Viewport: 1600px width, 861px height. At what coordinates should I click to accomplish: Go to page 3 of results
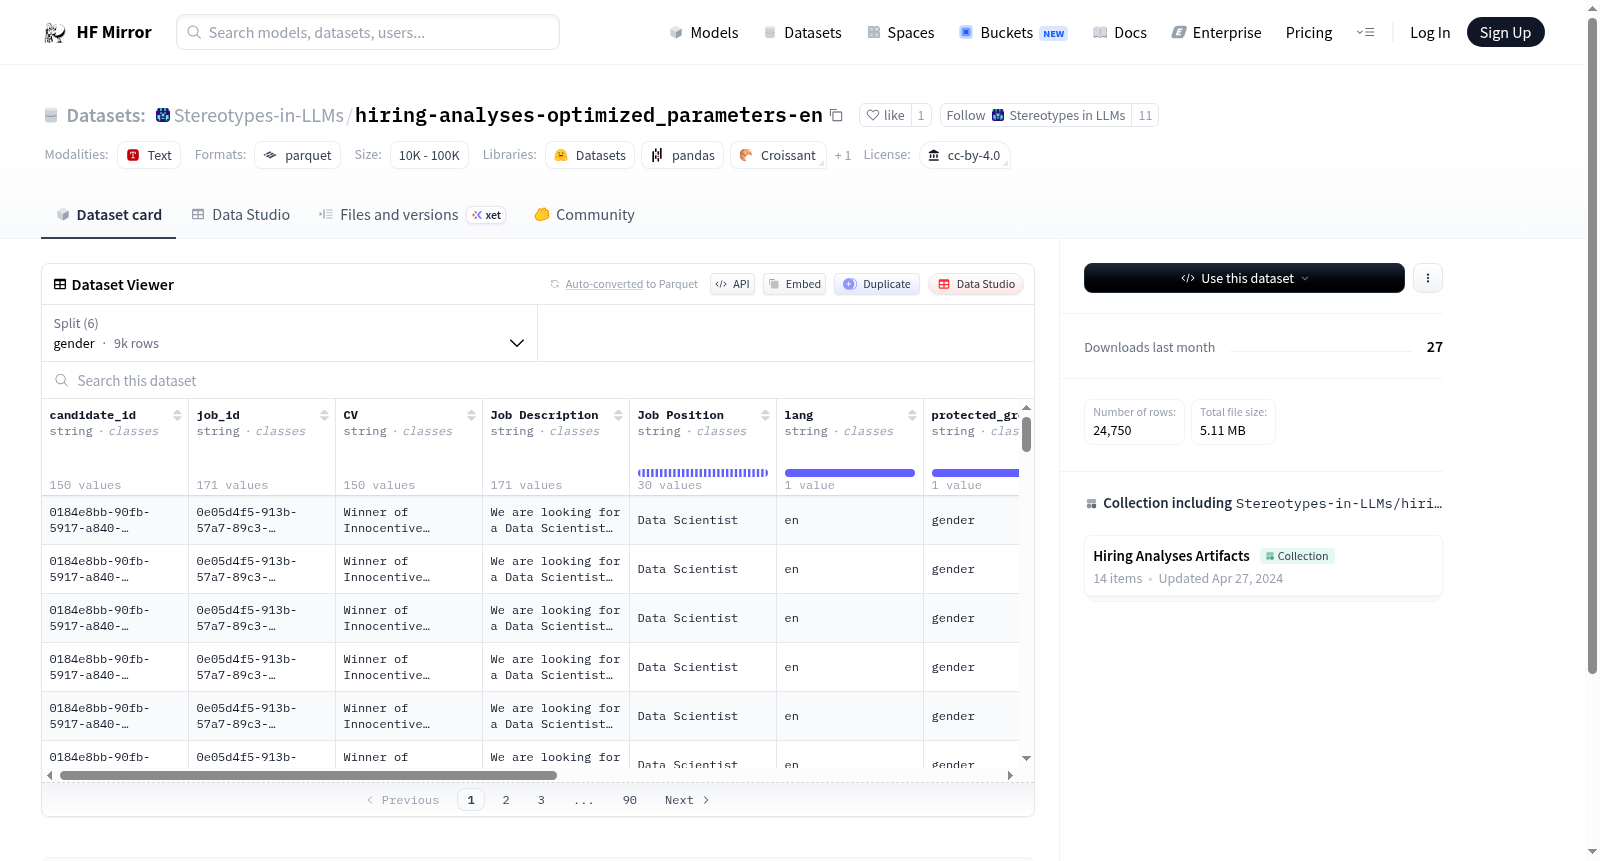click(x=541, y=800)
